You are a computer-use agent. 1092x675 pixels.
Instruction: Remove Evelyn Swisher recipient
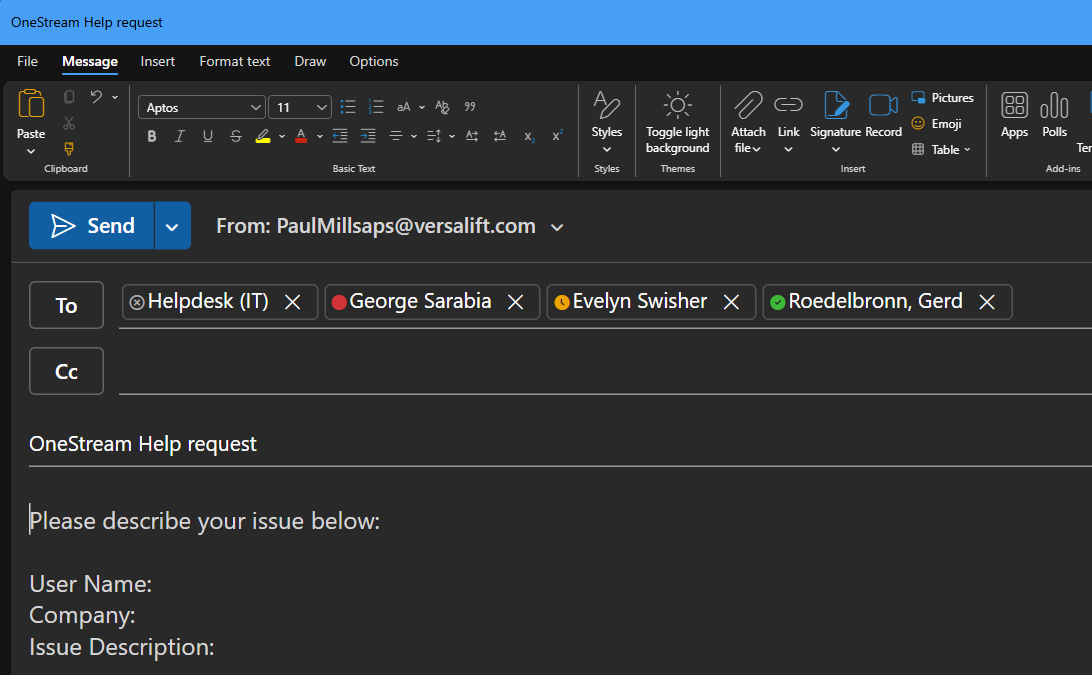[731, 302]
